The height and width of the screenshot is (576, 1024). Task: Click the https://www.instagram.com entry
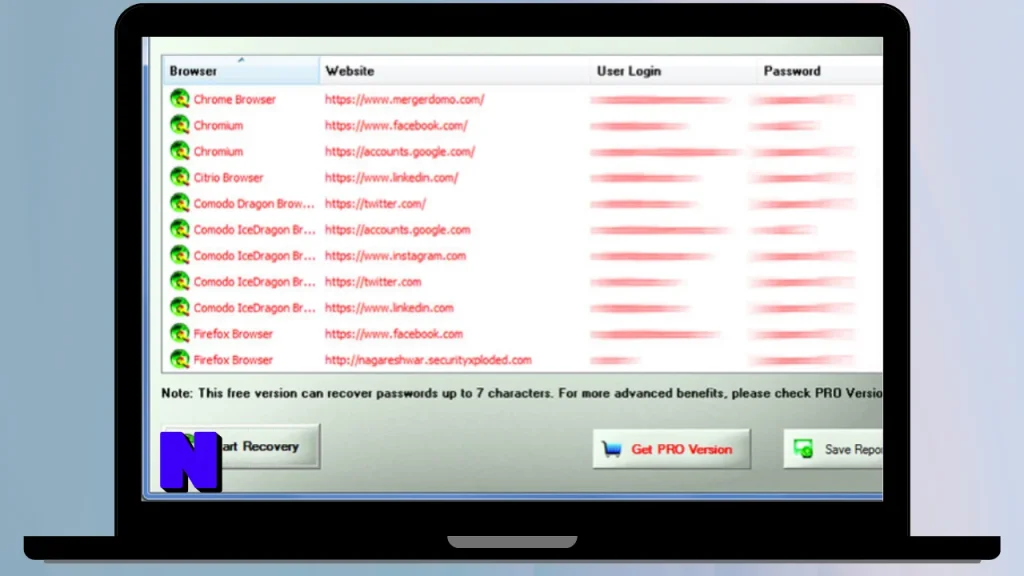point(395,256)
